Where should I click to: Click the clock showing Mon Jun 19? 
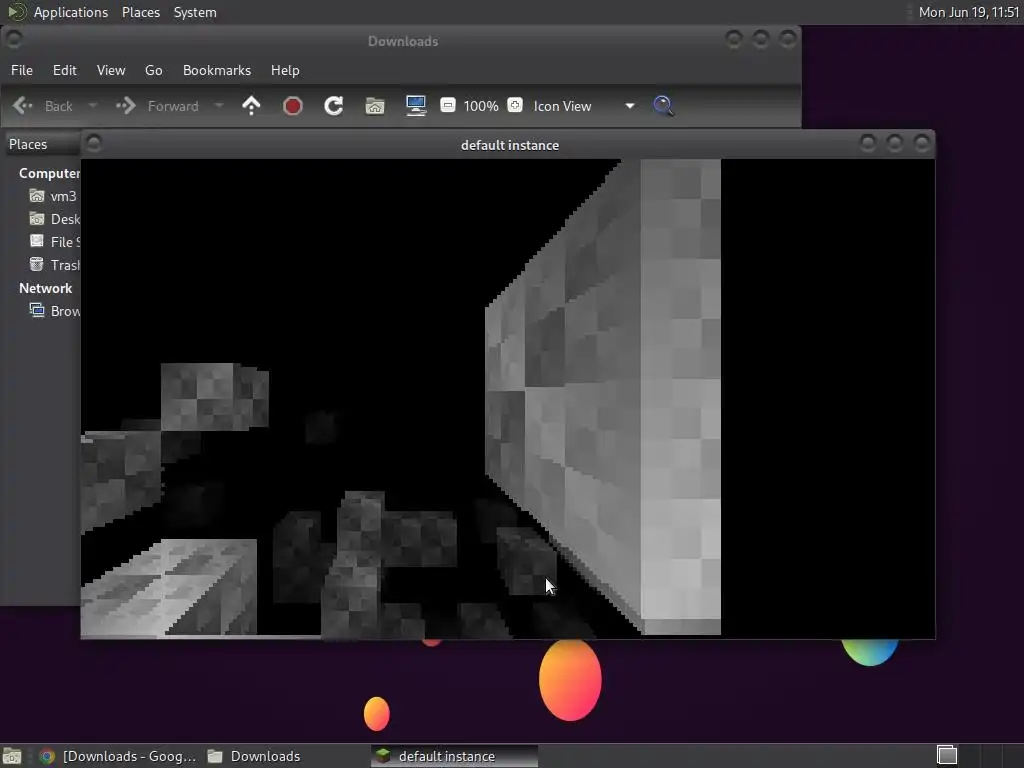pyautogui.click(x=969, y=12)
